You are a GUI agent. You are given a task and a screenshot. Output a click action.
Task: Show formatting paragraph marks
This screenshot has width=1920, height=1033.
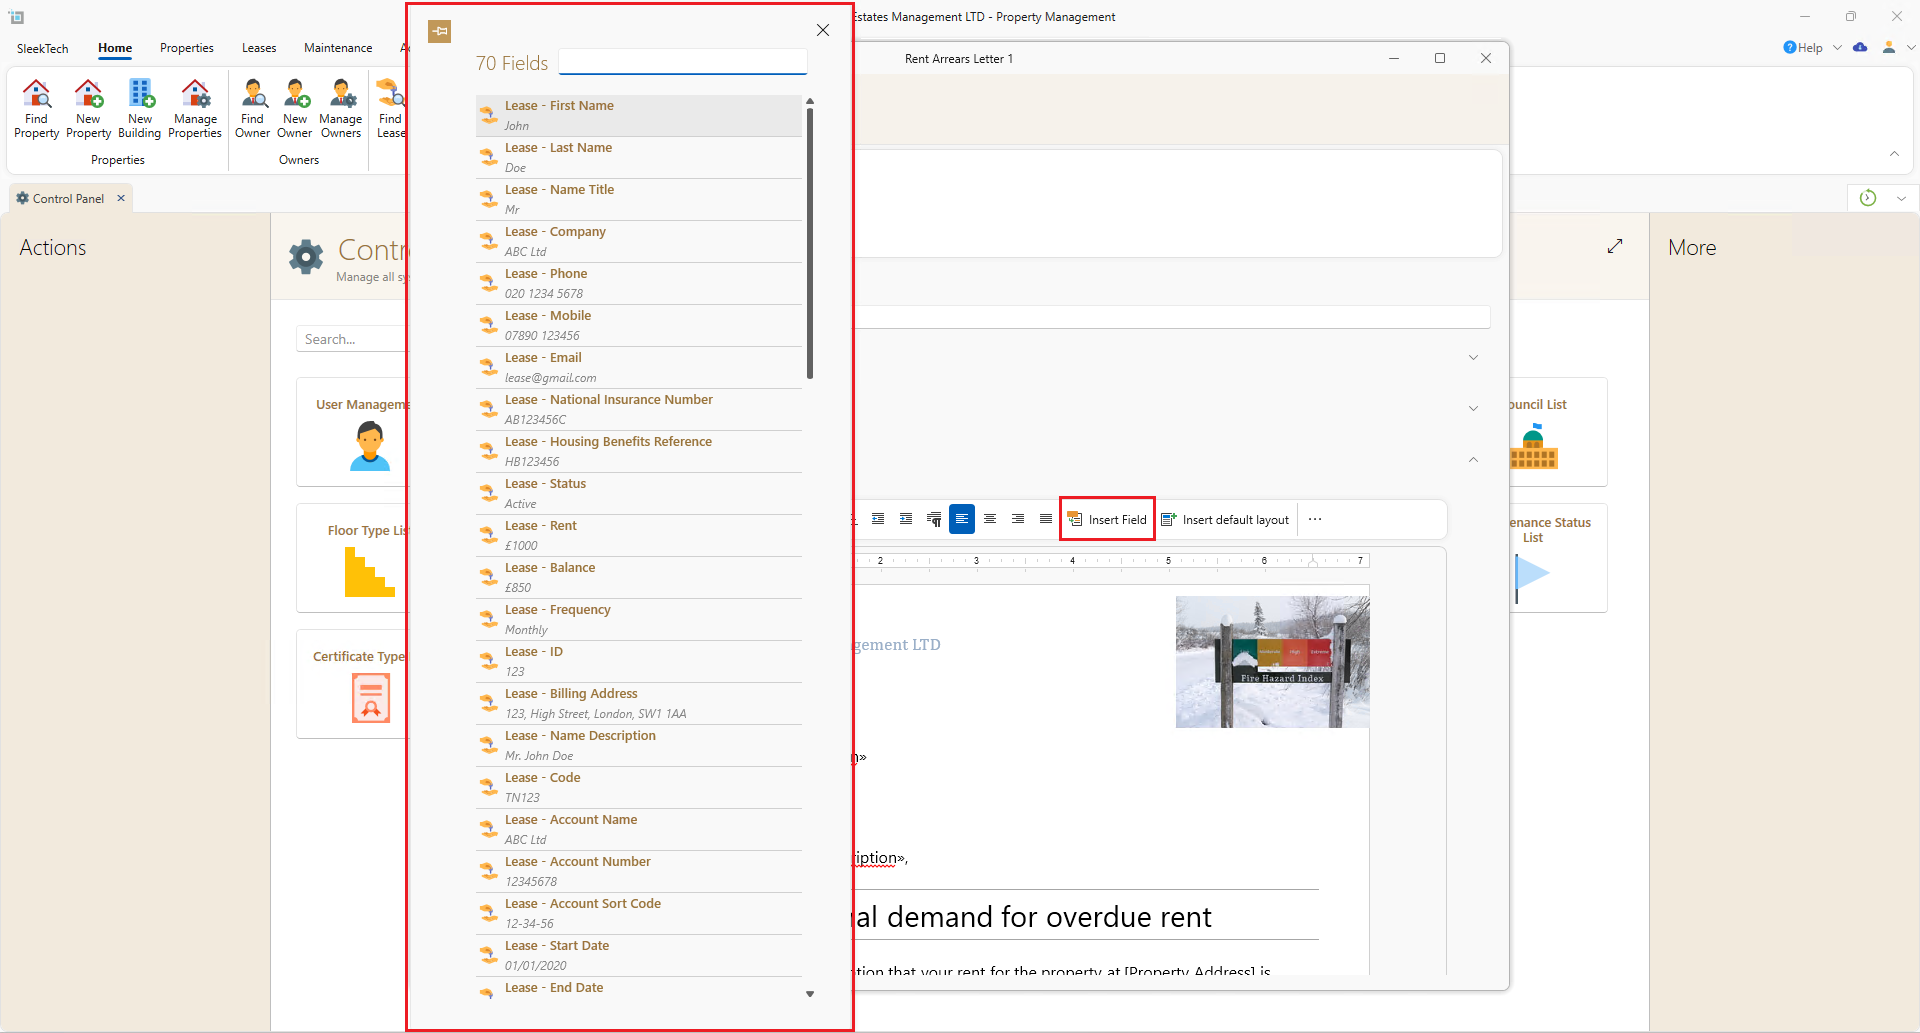point(934,519)
